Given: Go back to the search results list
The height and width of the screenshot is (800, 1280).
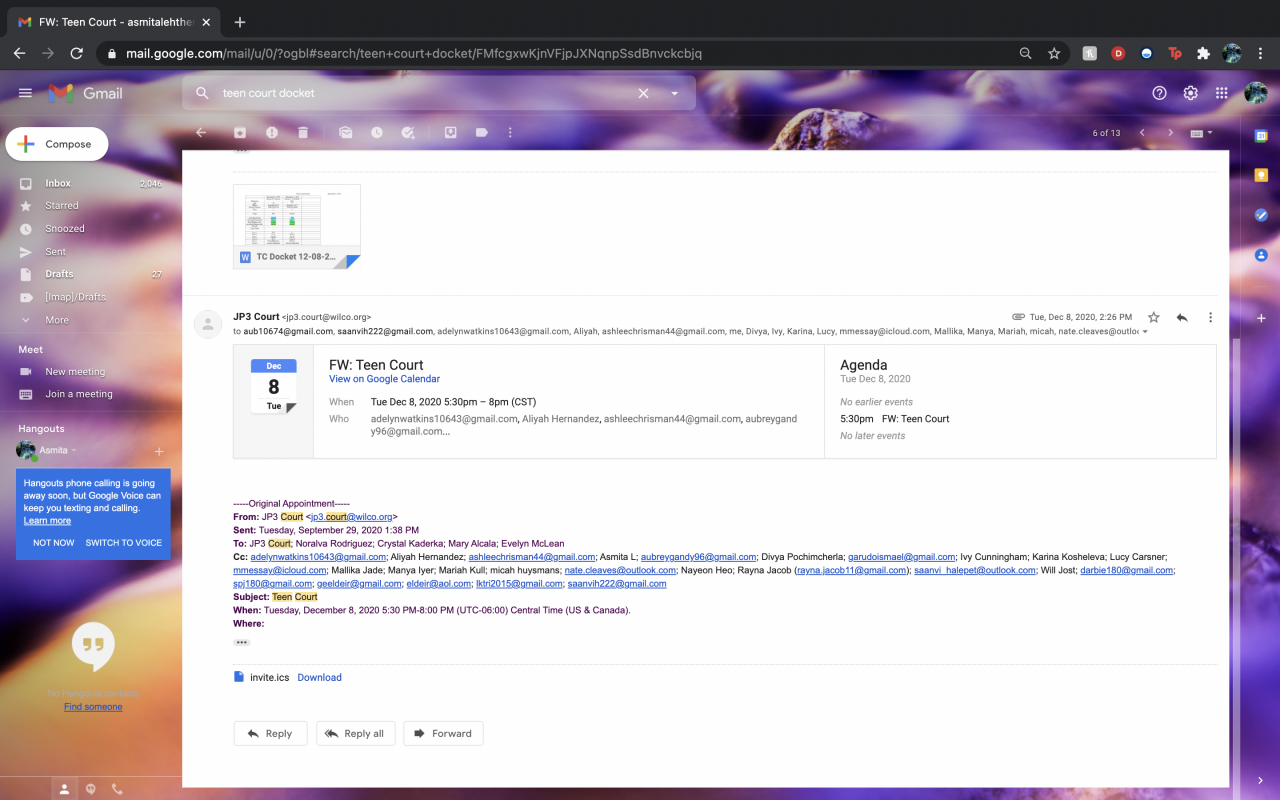Looking at the screenshot, I should [201, 132].
